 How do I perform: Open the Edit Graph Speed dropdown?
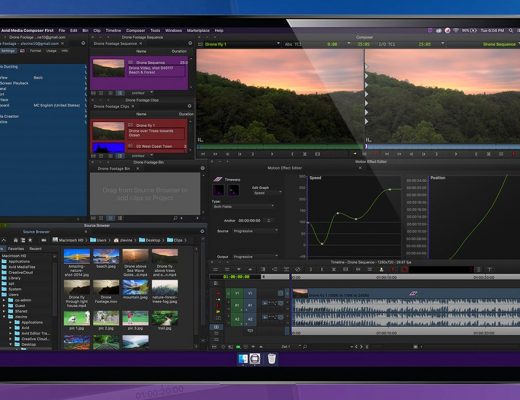point(268,193)
